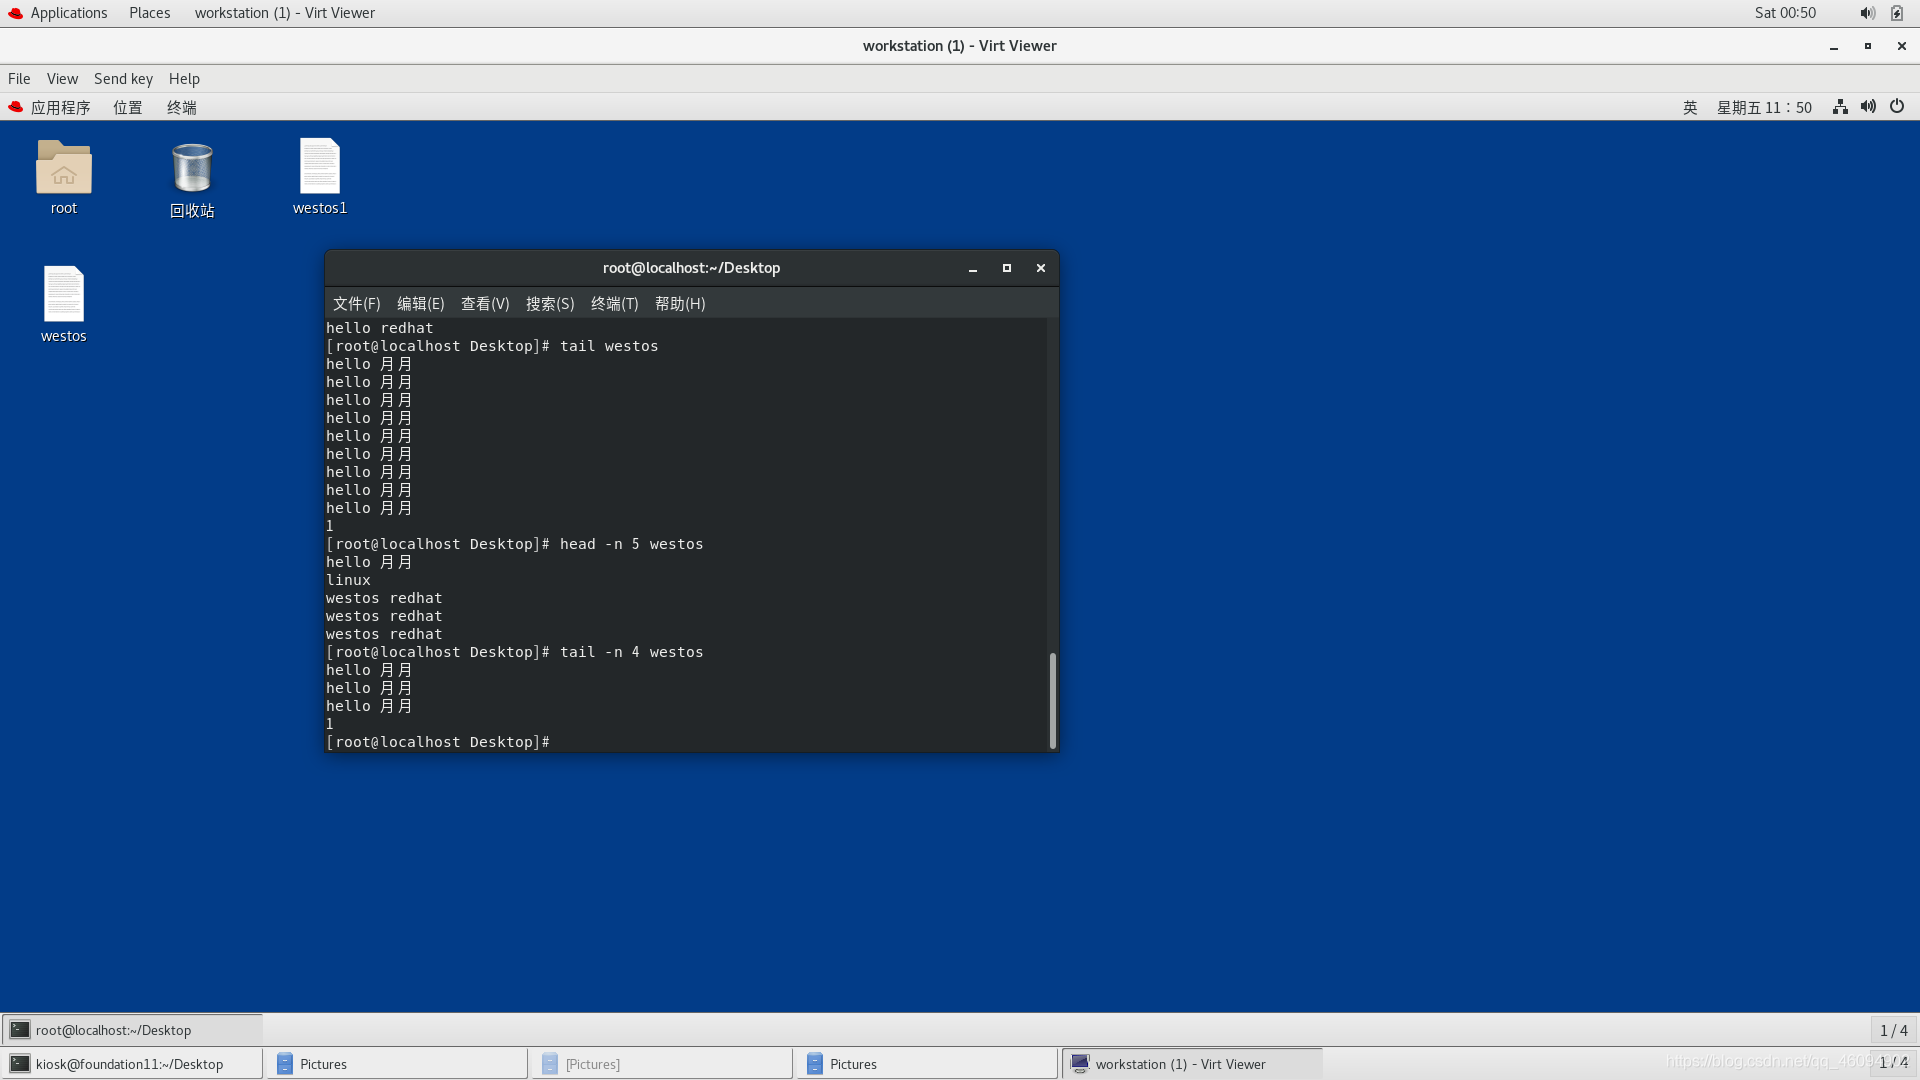Viewport: 1920px width, 1080px height.
Task: Click the guest network status icon
Action: (x=1840, y=107)
